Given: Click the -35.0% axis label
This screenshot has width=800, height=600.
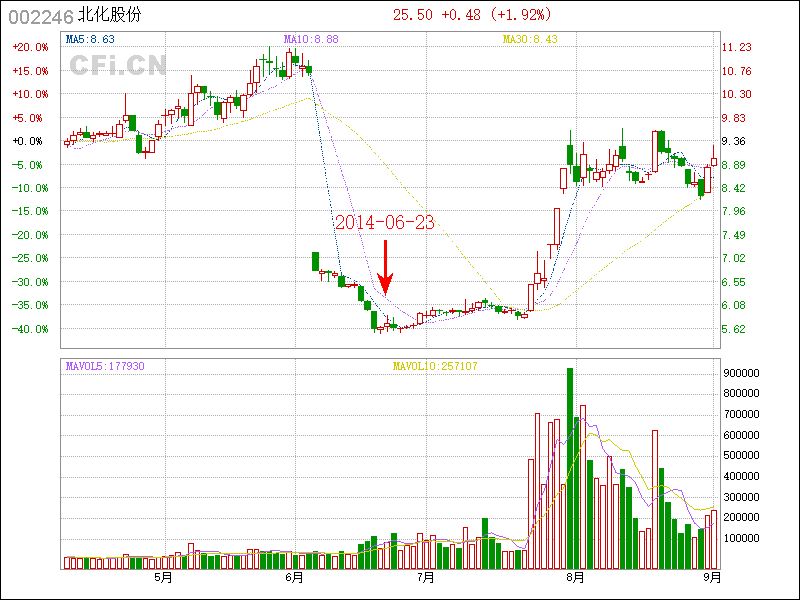Looking at the screenshot, I should (31, 305).
